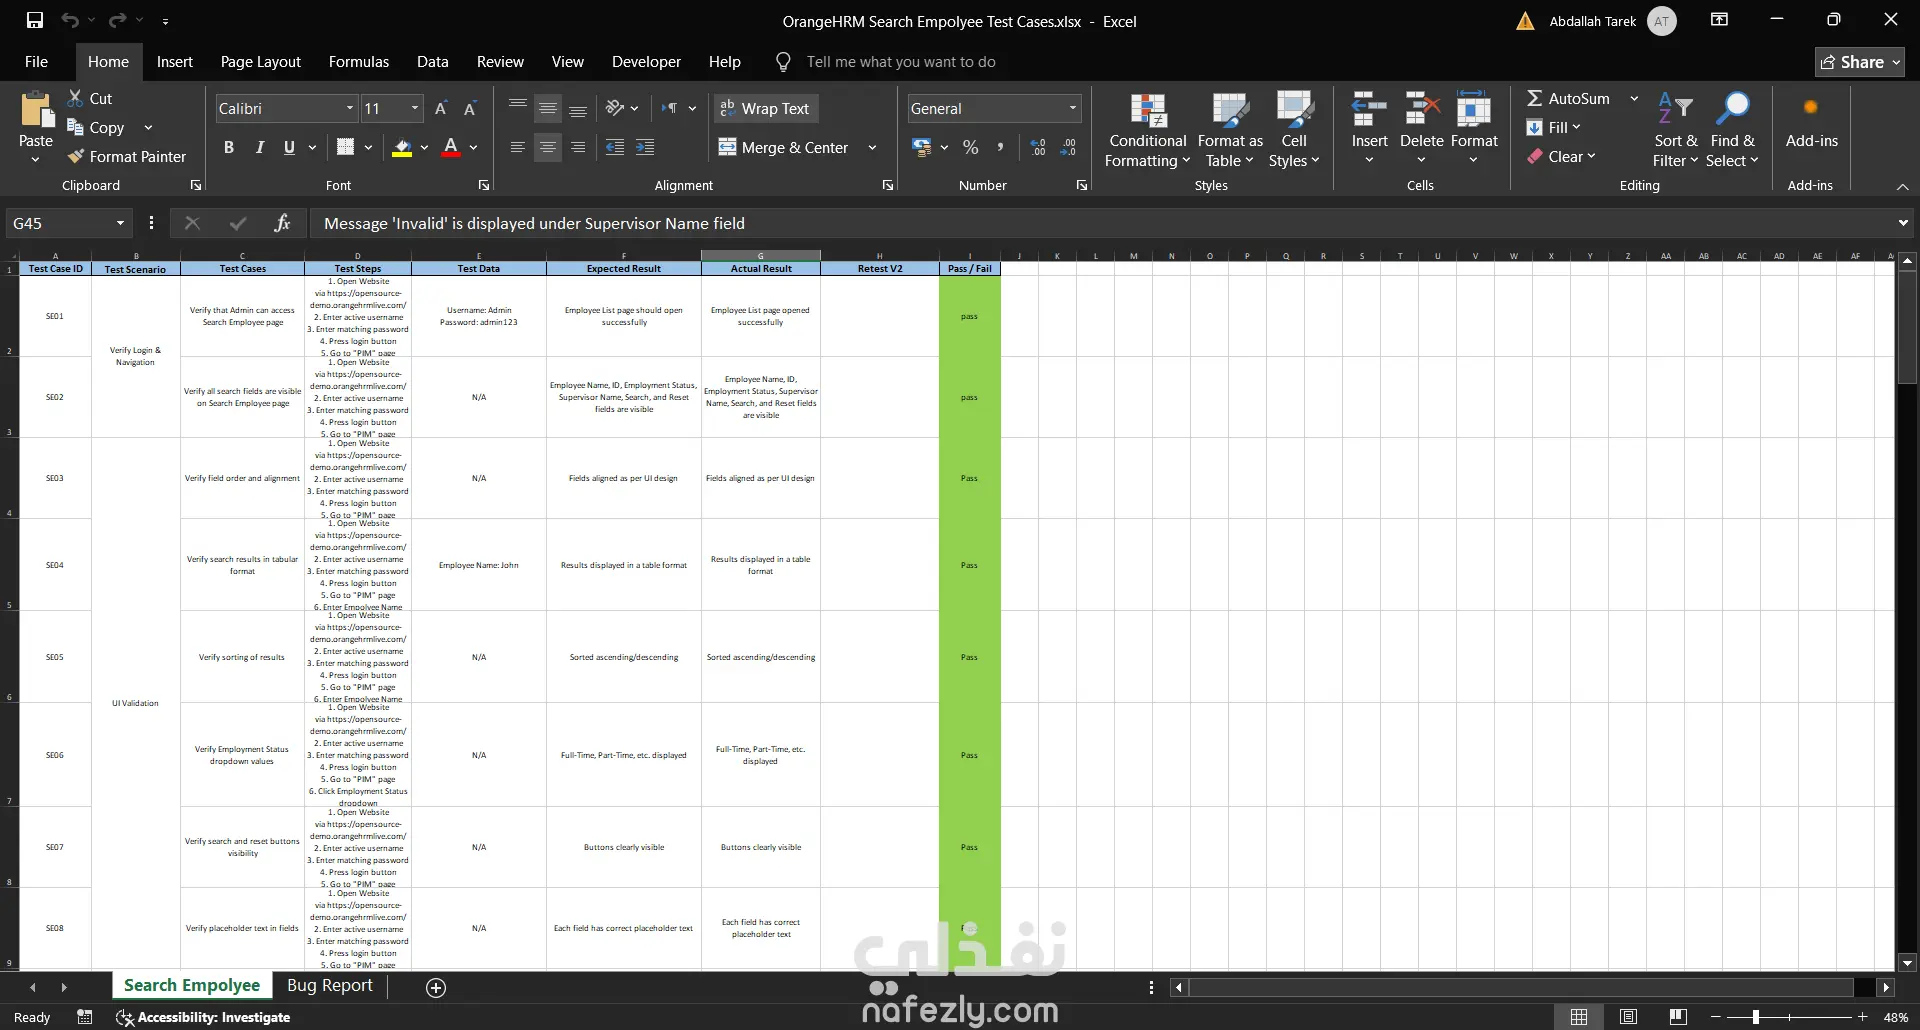Increase the cell indent
The height and width of the screenshot is (1030, 1920).
pos(646,147)
